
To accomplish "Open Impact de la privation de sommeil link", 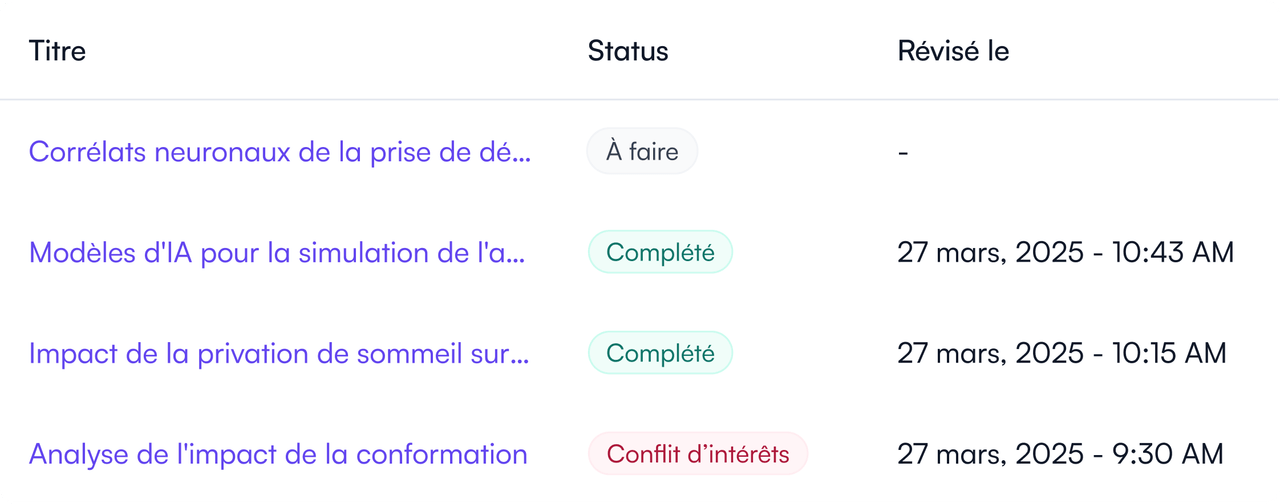I will pos(279,353).
